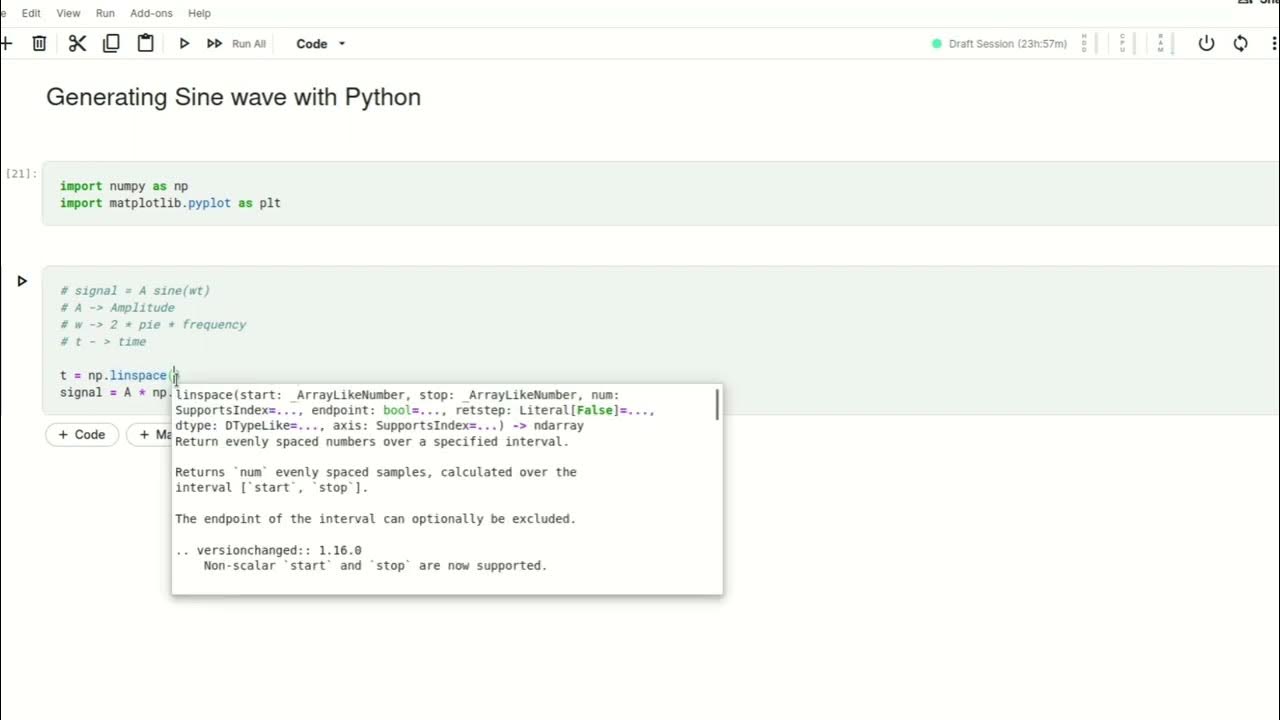This screenshot has width=1280, height=720.
Task: Click the Run All text button
Action: tap(249, 44)
